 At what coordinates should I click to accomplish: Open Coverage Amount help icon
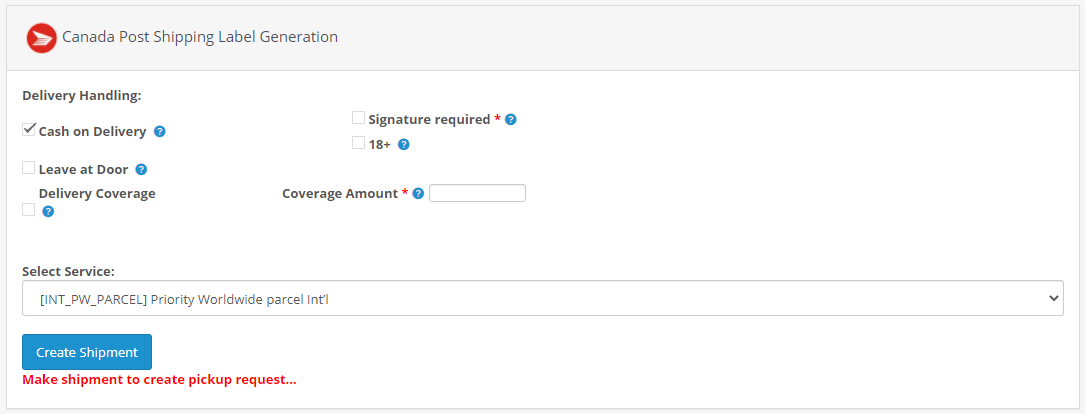(x=418, y=194)
